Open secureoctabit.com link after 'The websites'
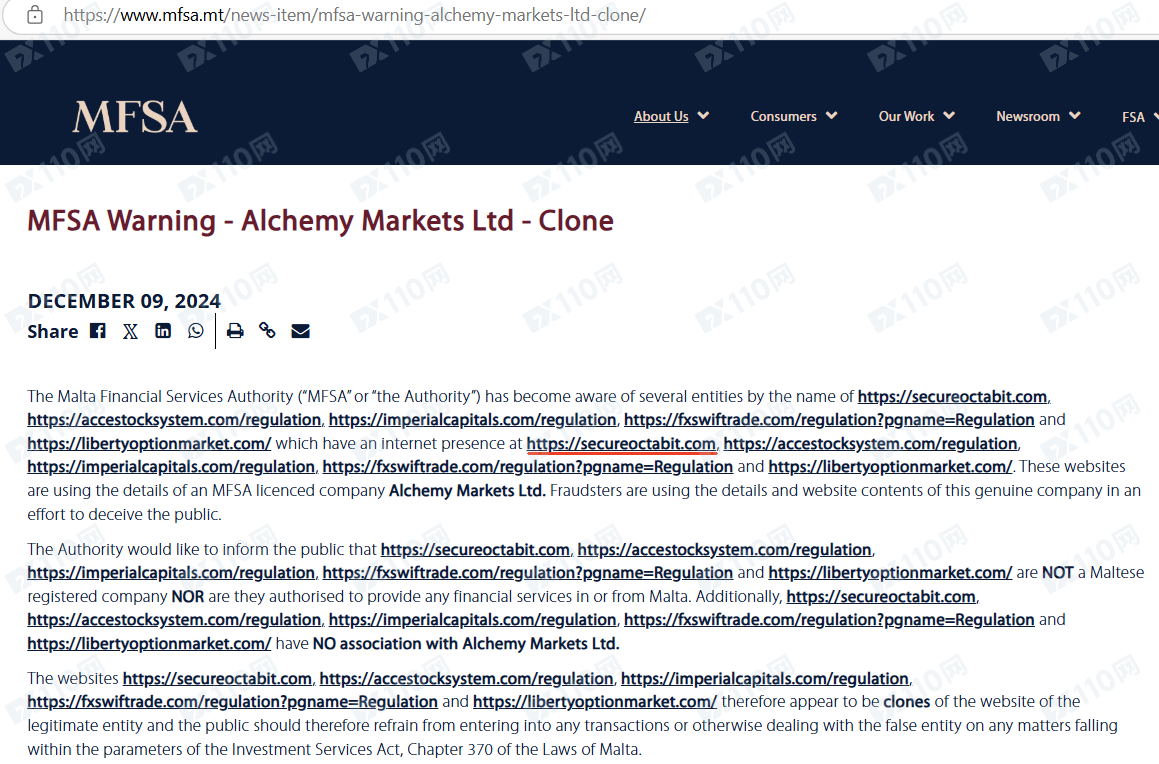 click(x=217, y=678)
